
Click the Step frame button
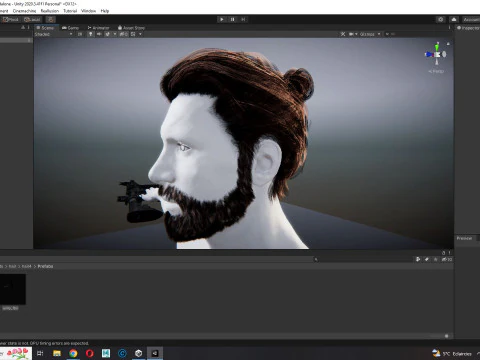243,19
